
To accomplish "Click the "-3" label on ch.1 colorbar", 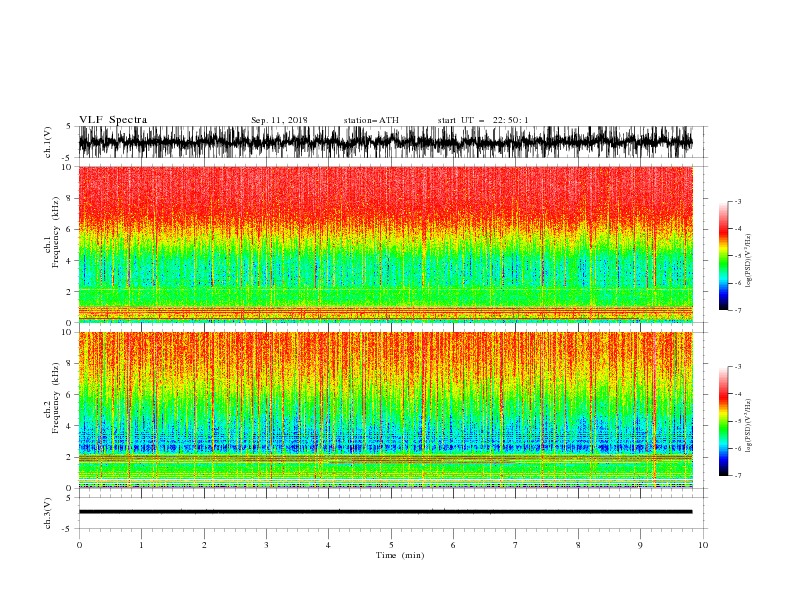I will (x=737, y=201).
